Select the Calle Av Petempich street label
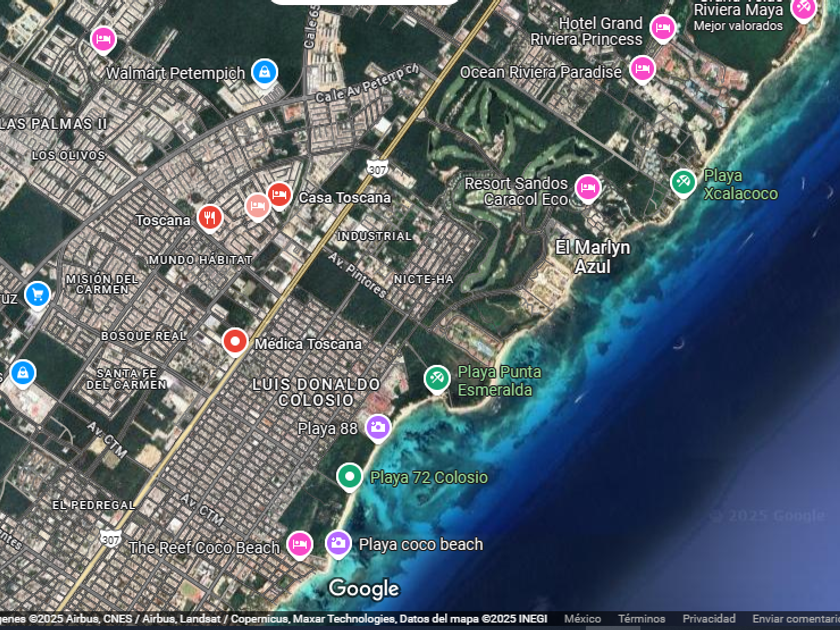 click(x=367, y=83)
